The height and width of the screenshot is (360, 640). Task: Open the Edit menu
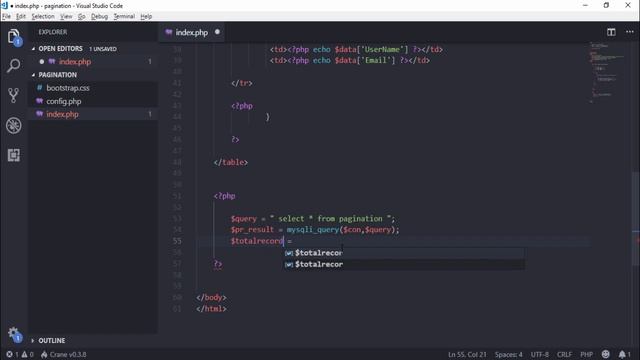point(21,16)
